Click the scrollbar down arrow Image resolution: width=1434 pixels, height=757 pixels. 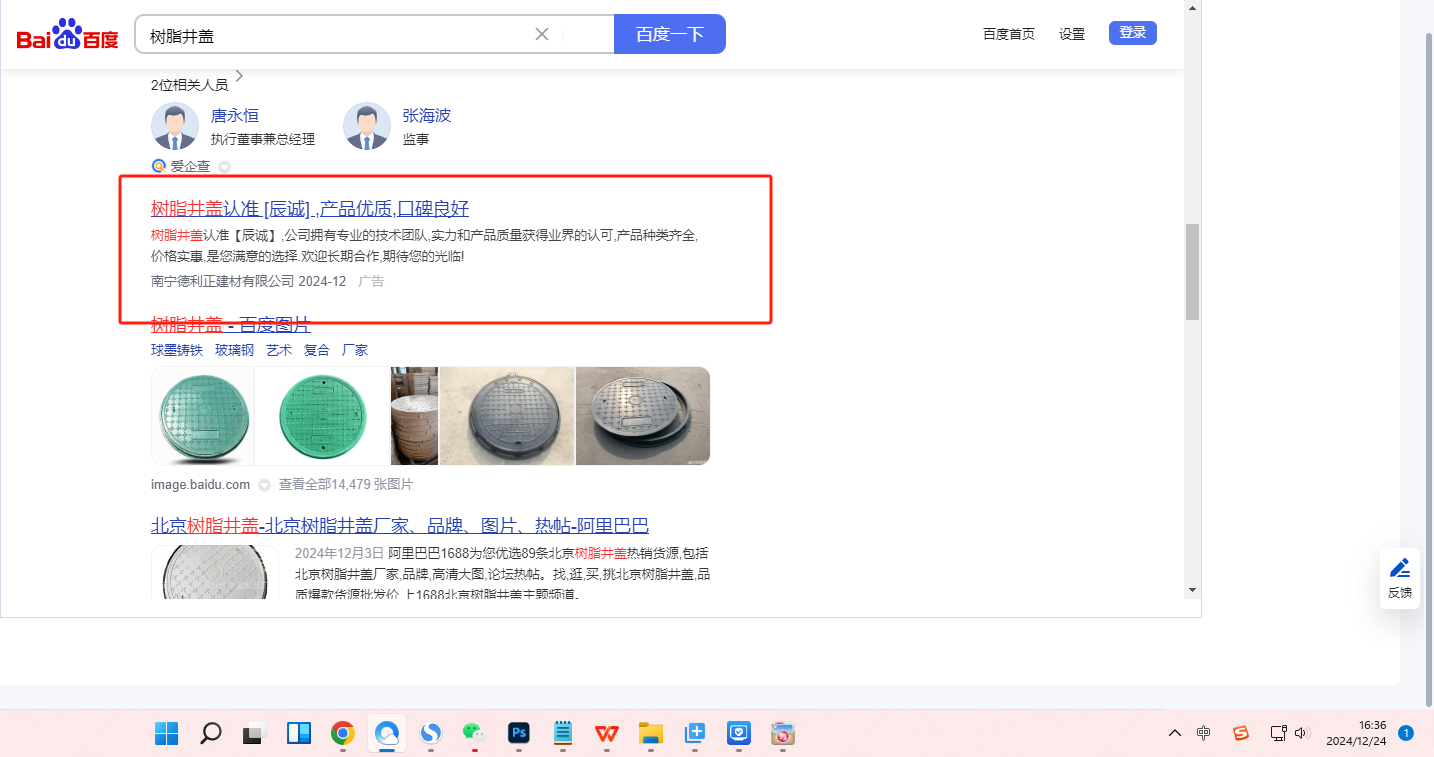coord(1192,590)
